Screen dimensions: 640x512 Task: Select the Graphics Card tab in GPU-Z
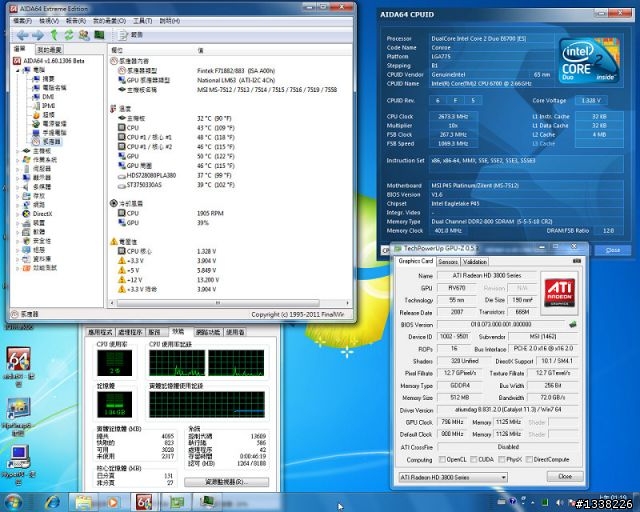(x=415, y=261)
